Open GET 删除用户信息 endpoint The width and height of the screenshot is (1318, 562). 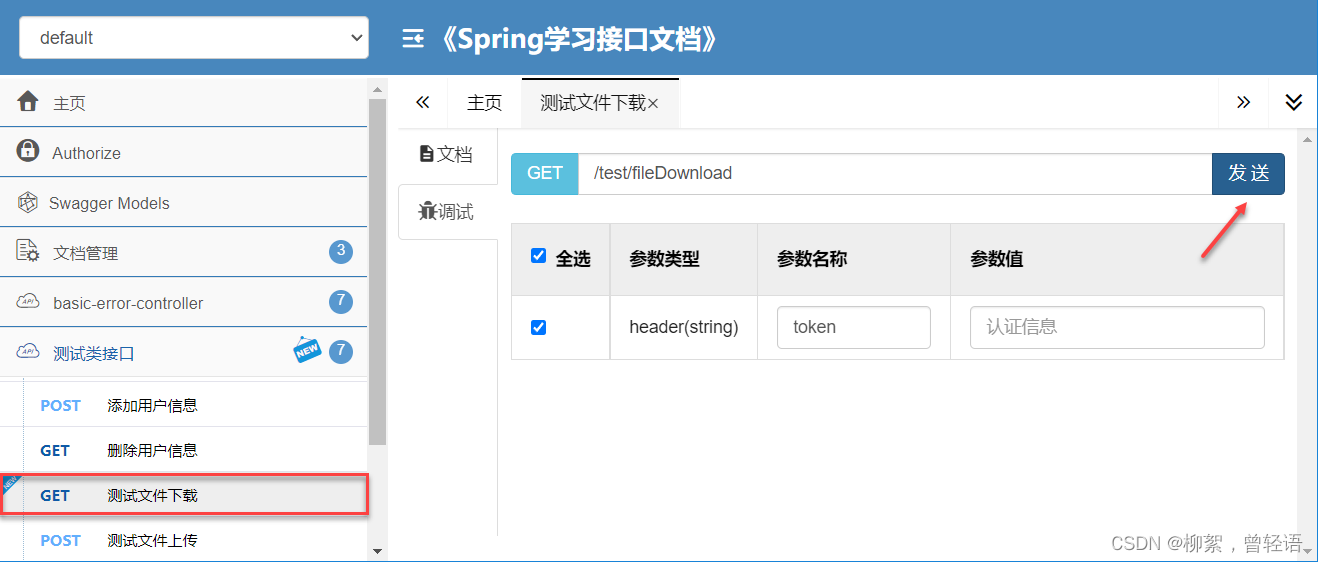[184, 450]
